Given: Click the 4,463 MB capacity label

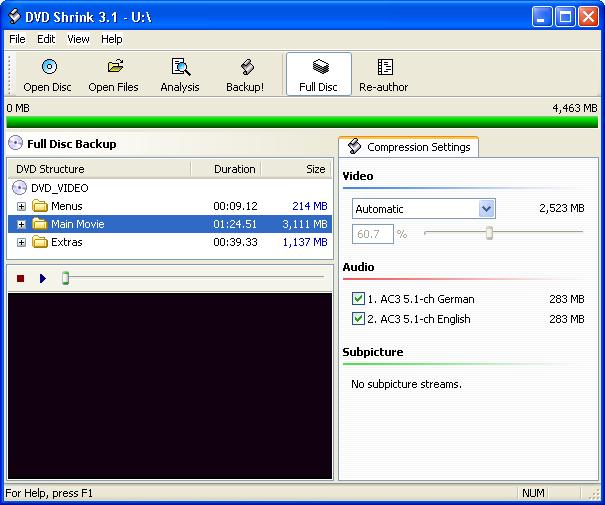Looking at the screenshot, I should pyautogui.click(x=575, y=108).
